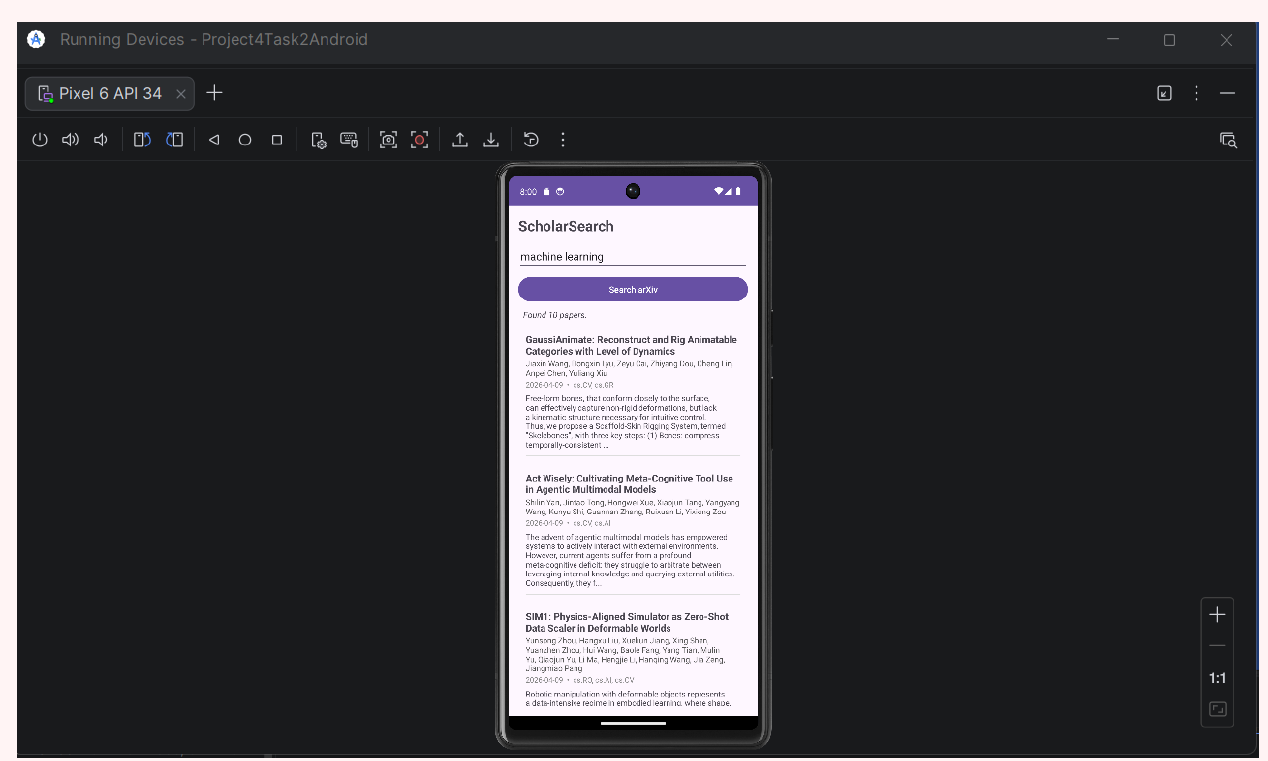Tap the 'Found 10 papers.' status text
The height and width of the screenshot is (761, 1268).
(x=555, y=315)
